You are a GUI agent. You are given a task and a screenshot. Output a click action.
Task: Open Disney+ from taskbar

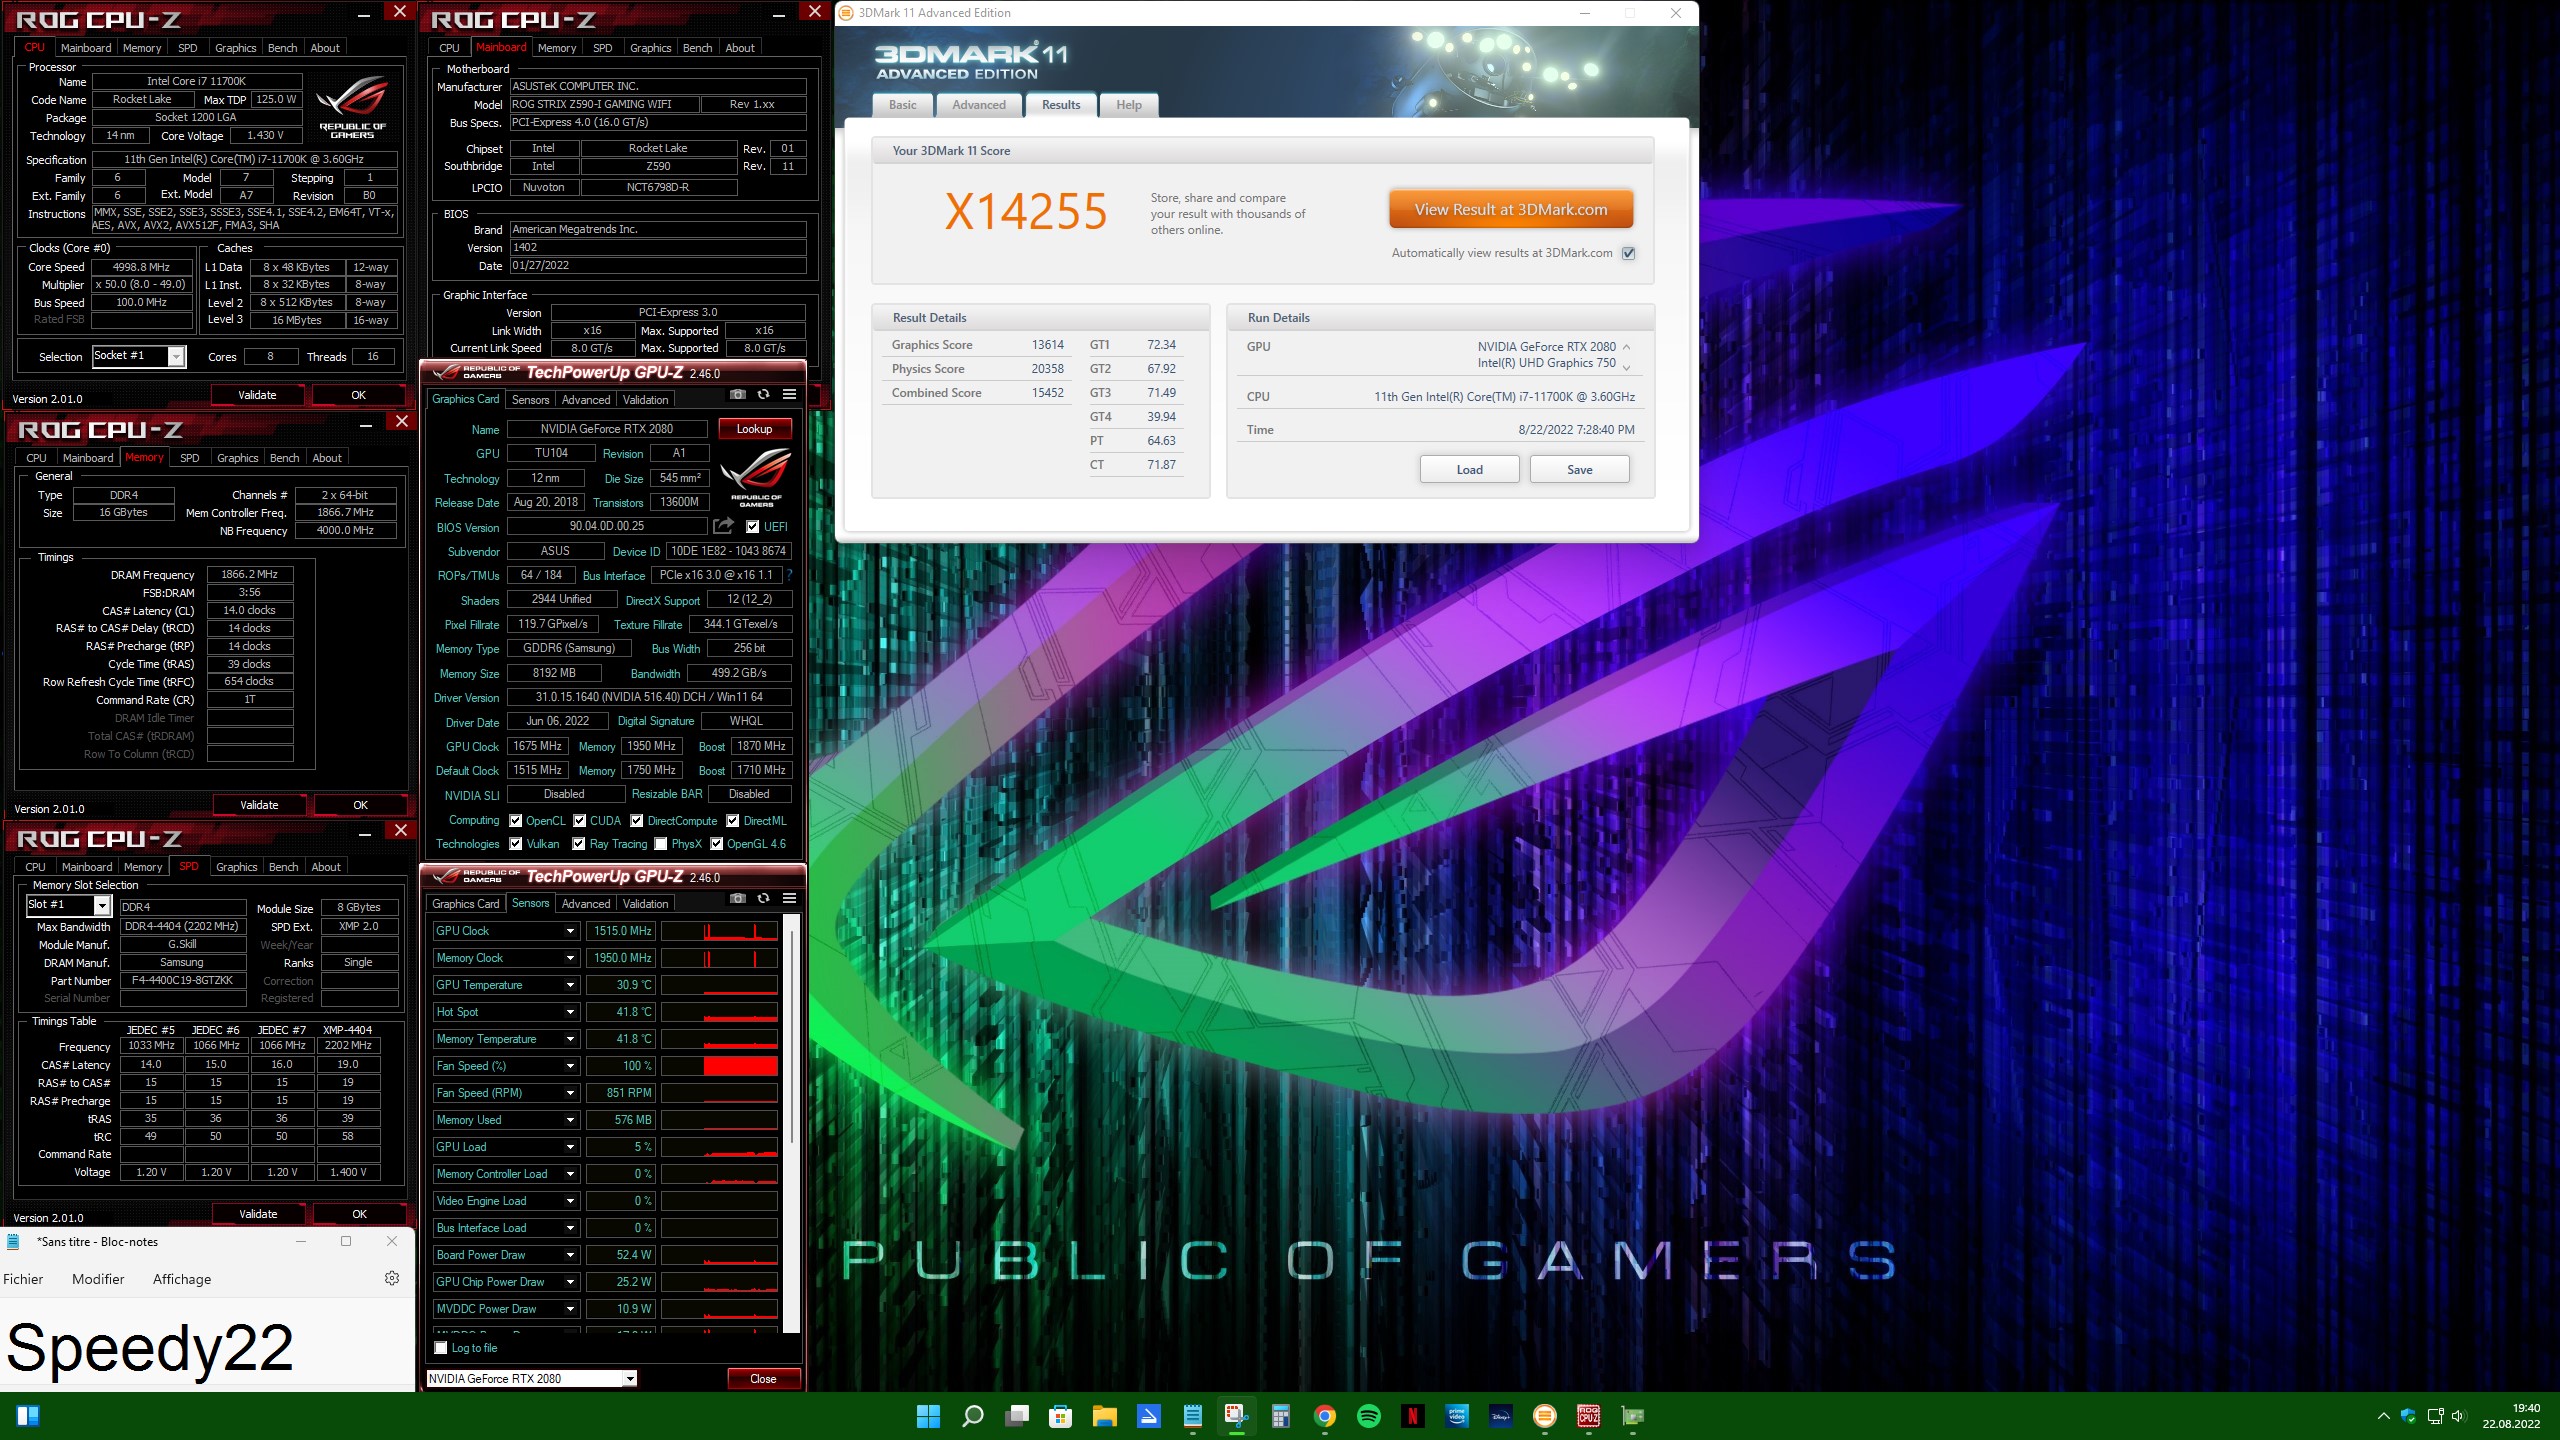pos(1501,1416)
